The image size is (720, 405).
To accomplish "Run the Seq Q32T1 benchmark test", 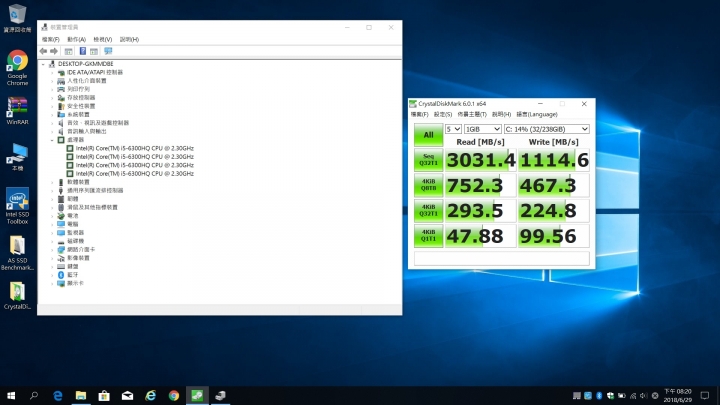I will tap(428, 160).
